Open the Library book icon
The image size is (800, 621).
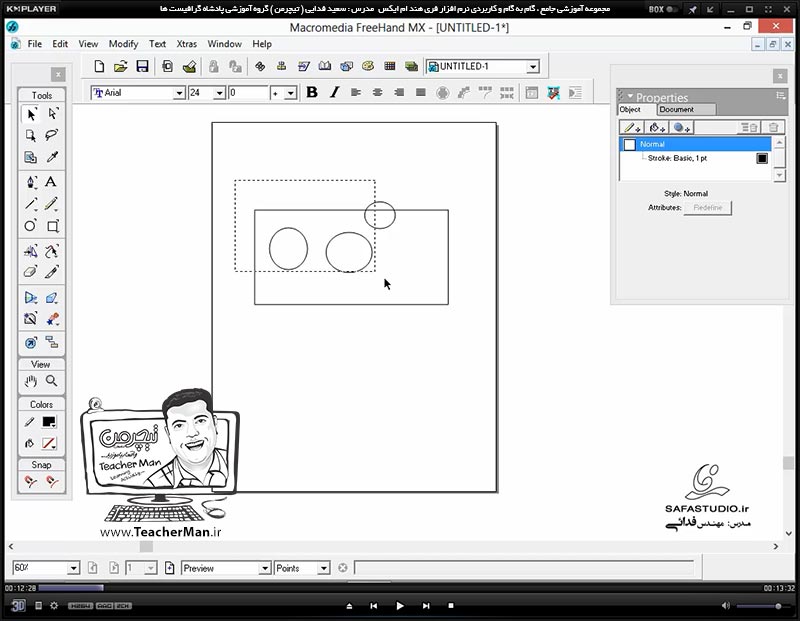[324, 66]
